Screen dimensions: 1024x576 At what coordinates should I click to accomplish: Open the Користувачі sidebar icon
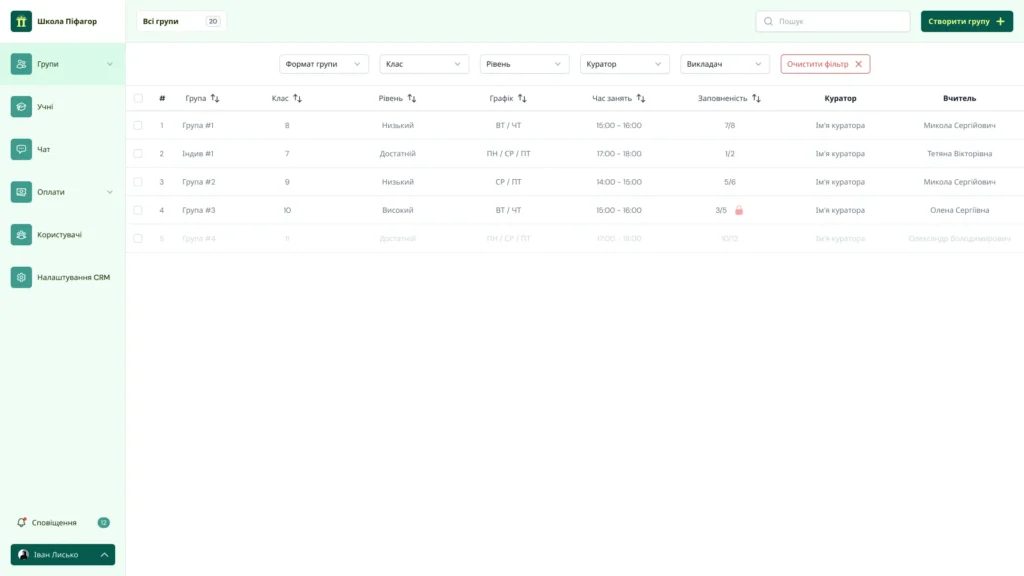coord(21,234)
